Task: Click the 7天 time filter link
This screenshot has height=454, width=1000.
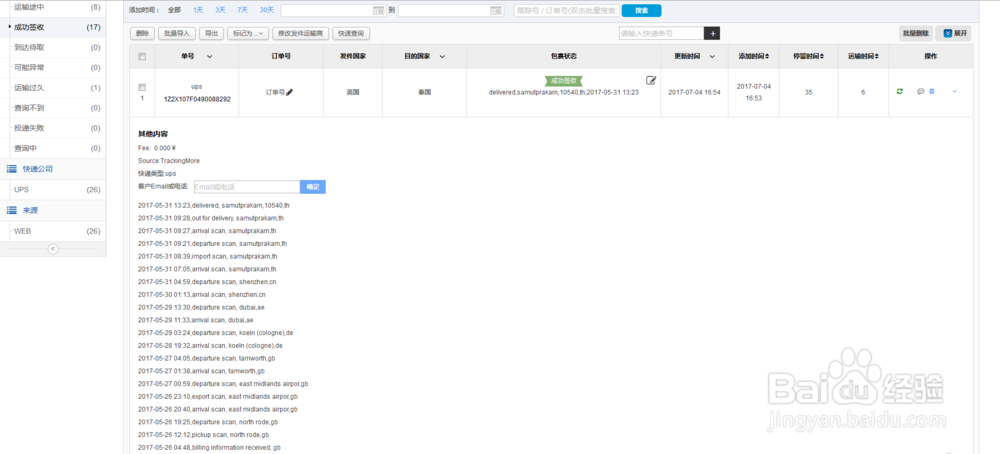Action: click(242, 10)
